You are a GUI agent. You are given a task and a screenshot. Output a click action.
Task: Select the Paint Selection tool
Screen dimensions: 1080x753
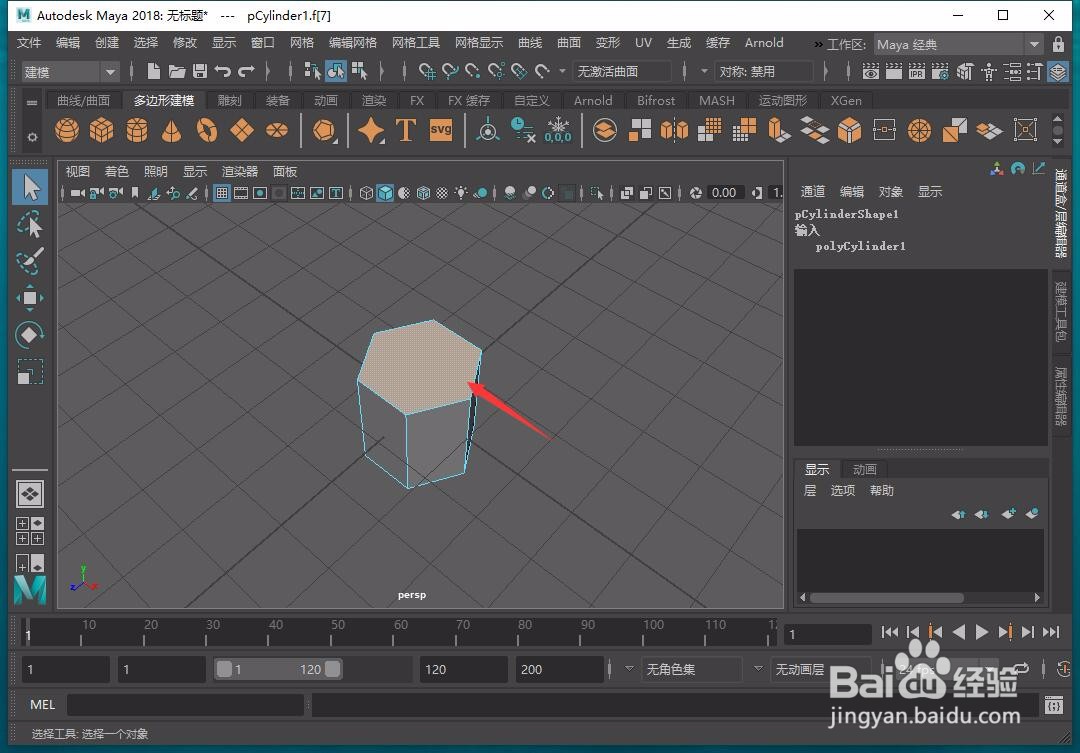(30, 261)
